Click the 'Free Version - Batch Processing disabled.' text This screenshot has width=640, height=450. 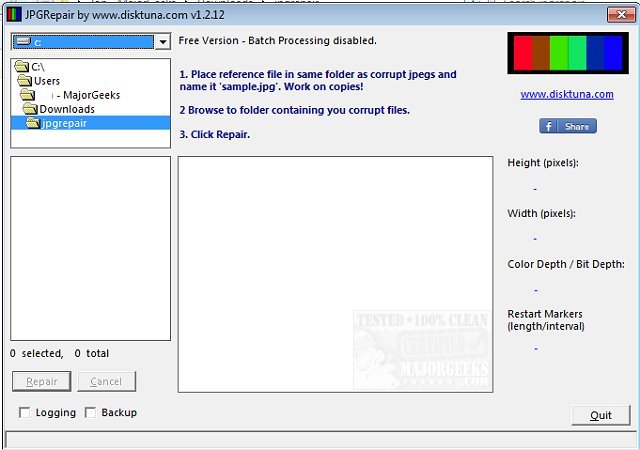point(278,40)
